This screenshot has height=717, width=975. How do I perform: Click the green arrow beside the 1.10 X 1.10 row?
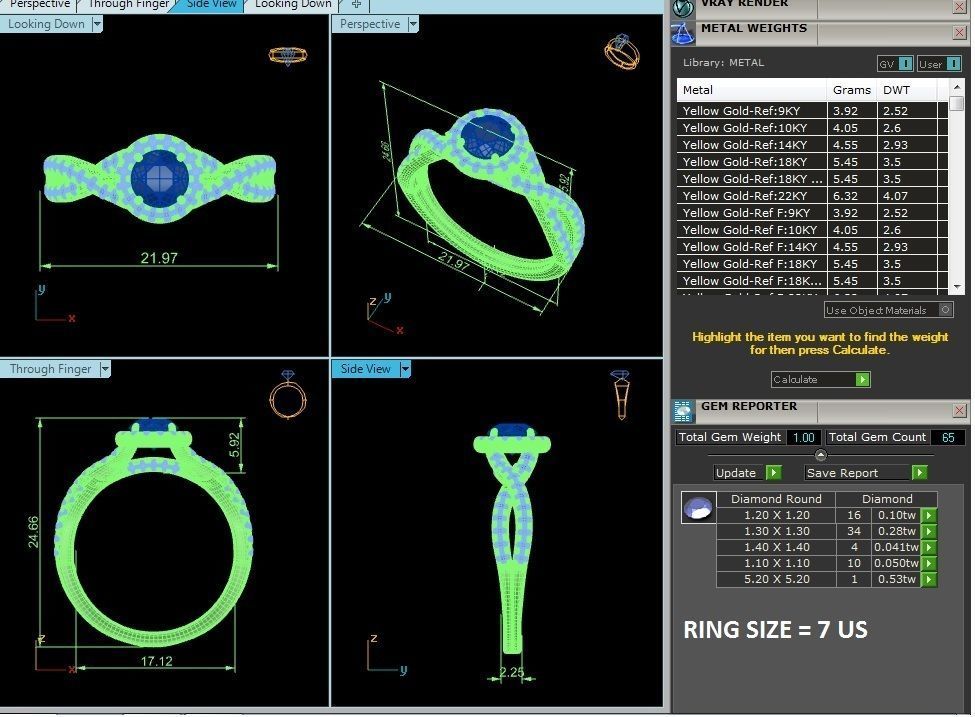tap(928, 563)
